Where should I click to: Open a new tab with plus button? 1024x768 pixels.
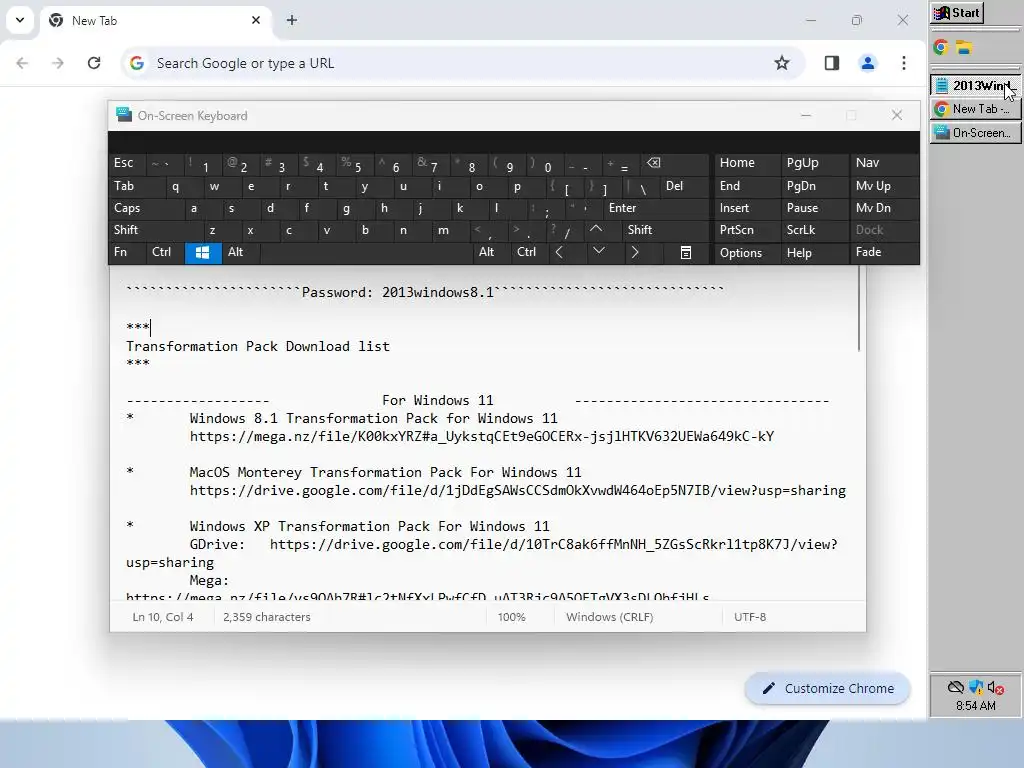pyautogui.click(x=292, y=20)
